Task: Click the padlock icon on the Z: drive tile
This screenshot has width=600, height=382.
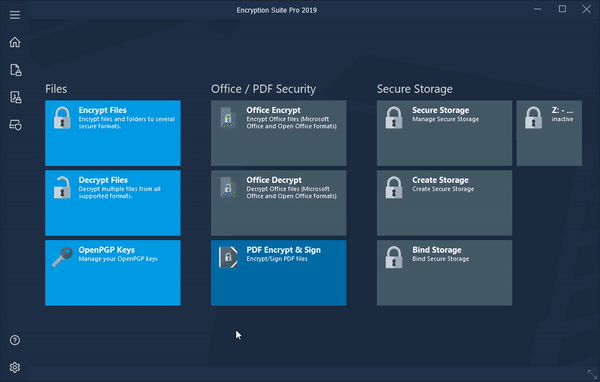Action: (x=533, y=118)
